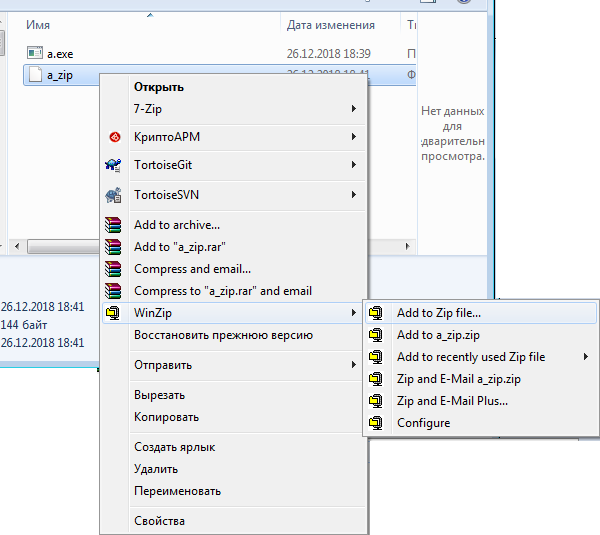This screenshot has width=600, height=535.
Task: Click the TortoiseSVN icon in context menu
Action: click(x=114, y=195)
